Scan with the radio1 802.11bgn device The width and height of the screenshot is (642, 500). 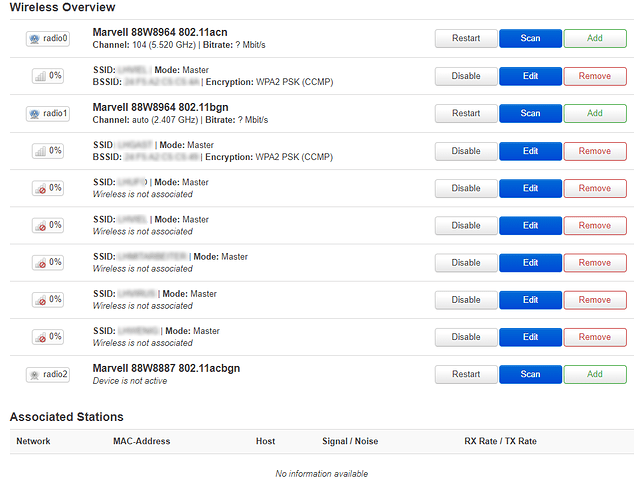(x=530, y=113)
